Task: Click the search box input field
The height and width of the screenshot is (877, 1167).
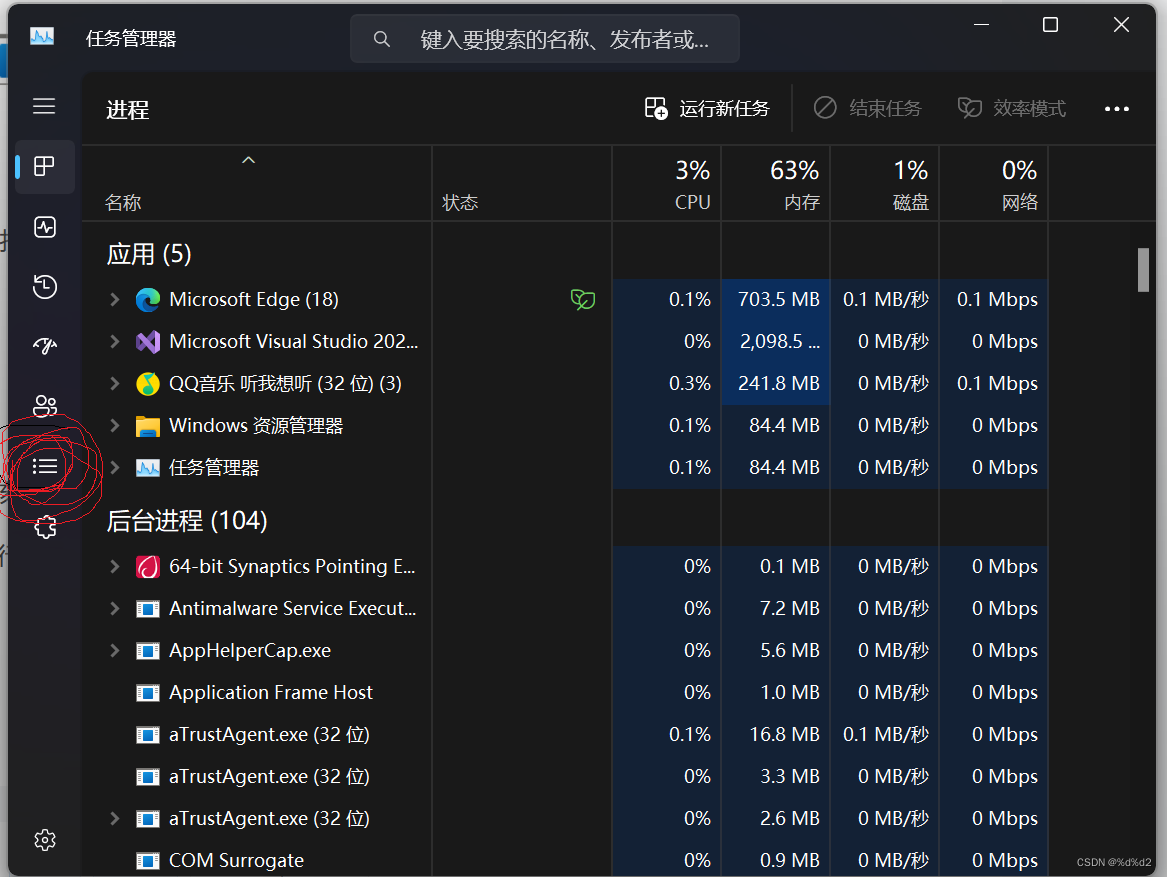Action: (x=545, y=39)
